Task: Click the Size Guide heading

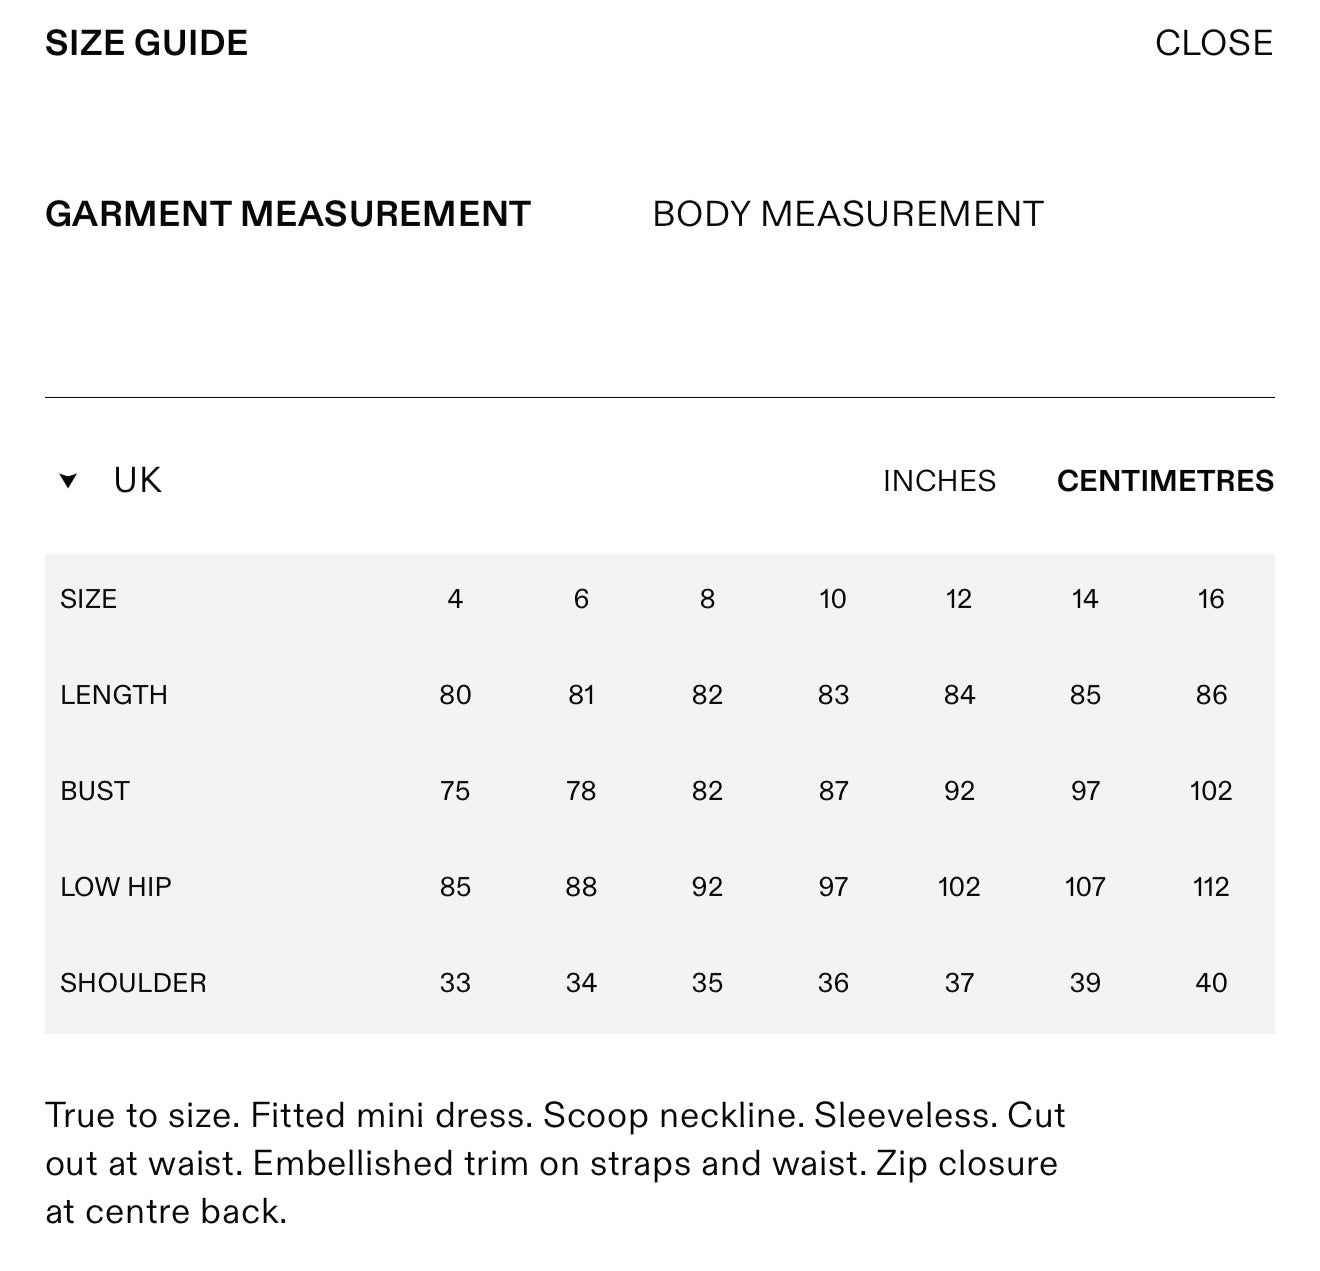Action: 147,43
